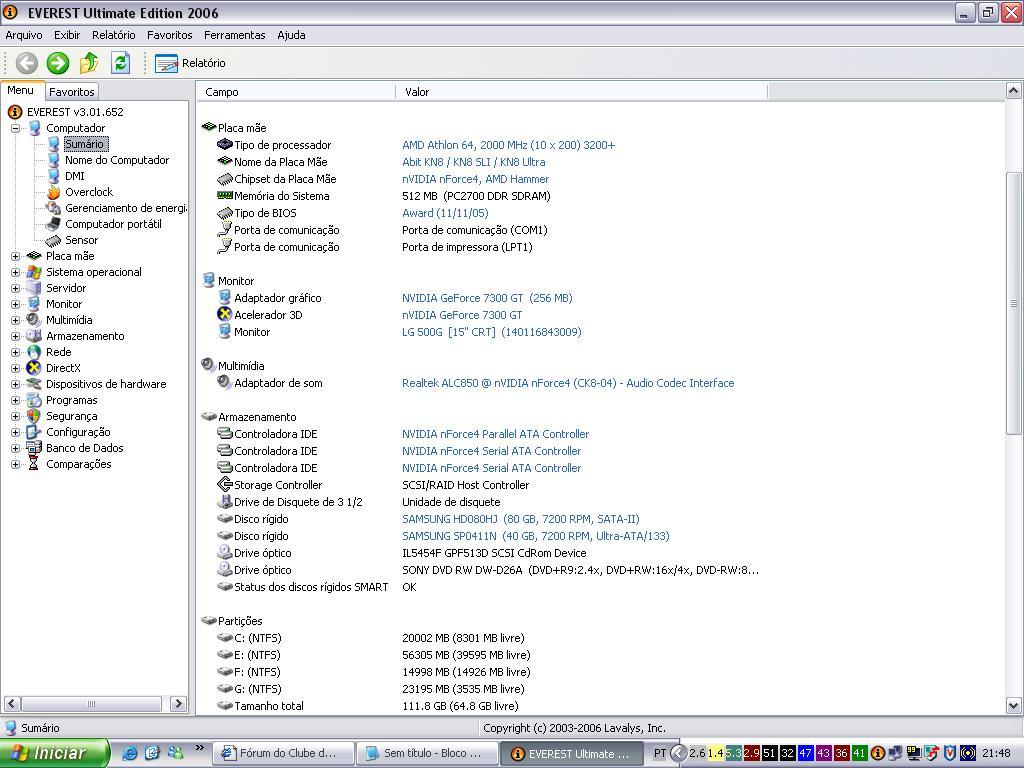1024x768 pixels.
Task: Collapse the Computador tree node
Action: pos(15,128)
